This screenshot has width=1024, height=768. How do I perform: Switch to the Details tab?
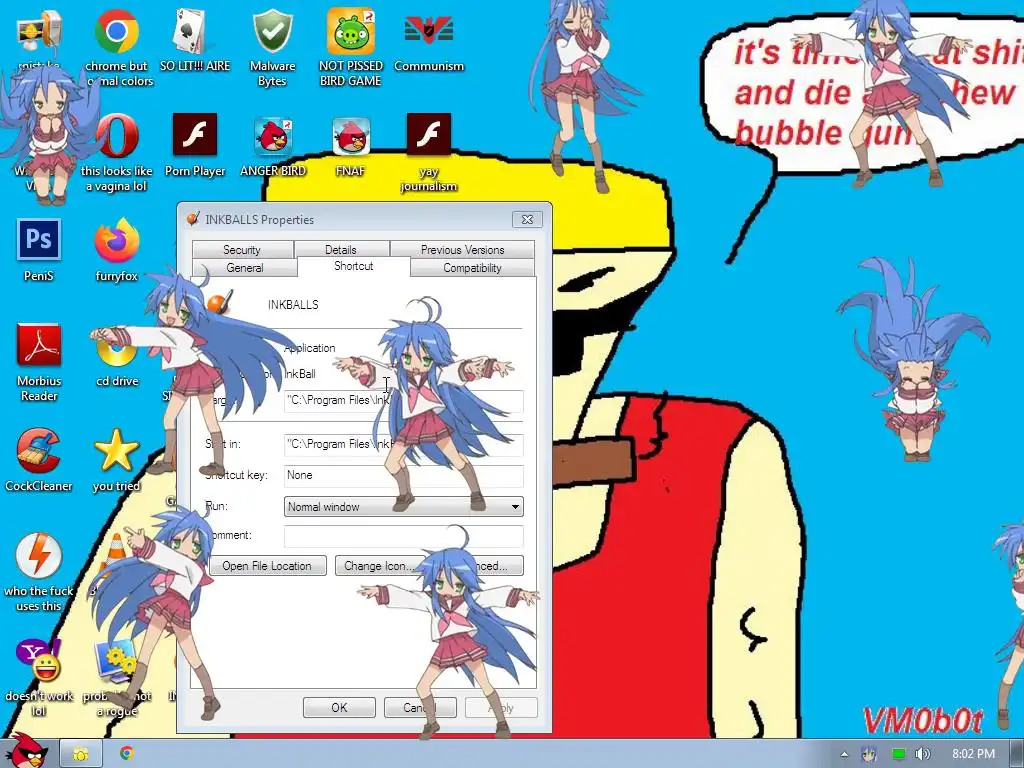pos(341,249)
